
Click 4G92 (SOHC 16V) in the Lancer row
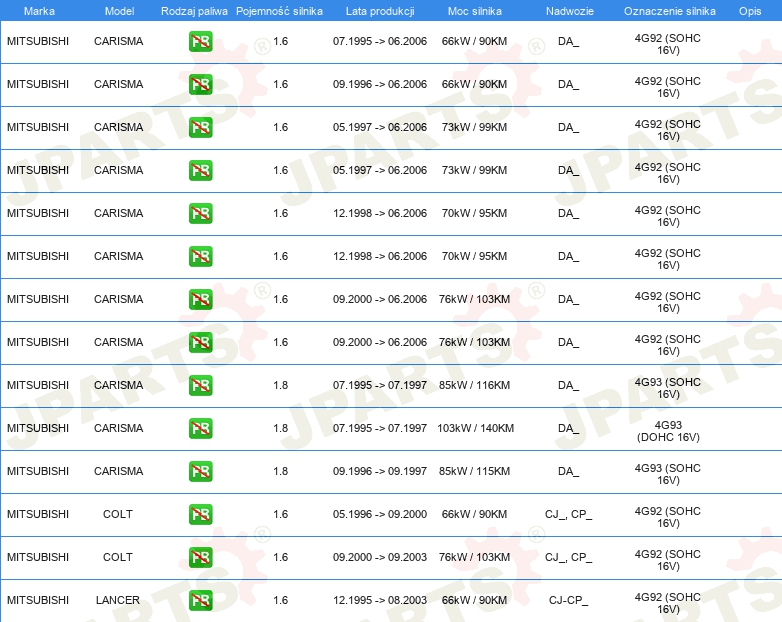668,603
